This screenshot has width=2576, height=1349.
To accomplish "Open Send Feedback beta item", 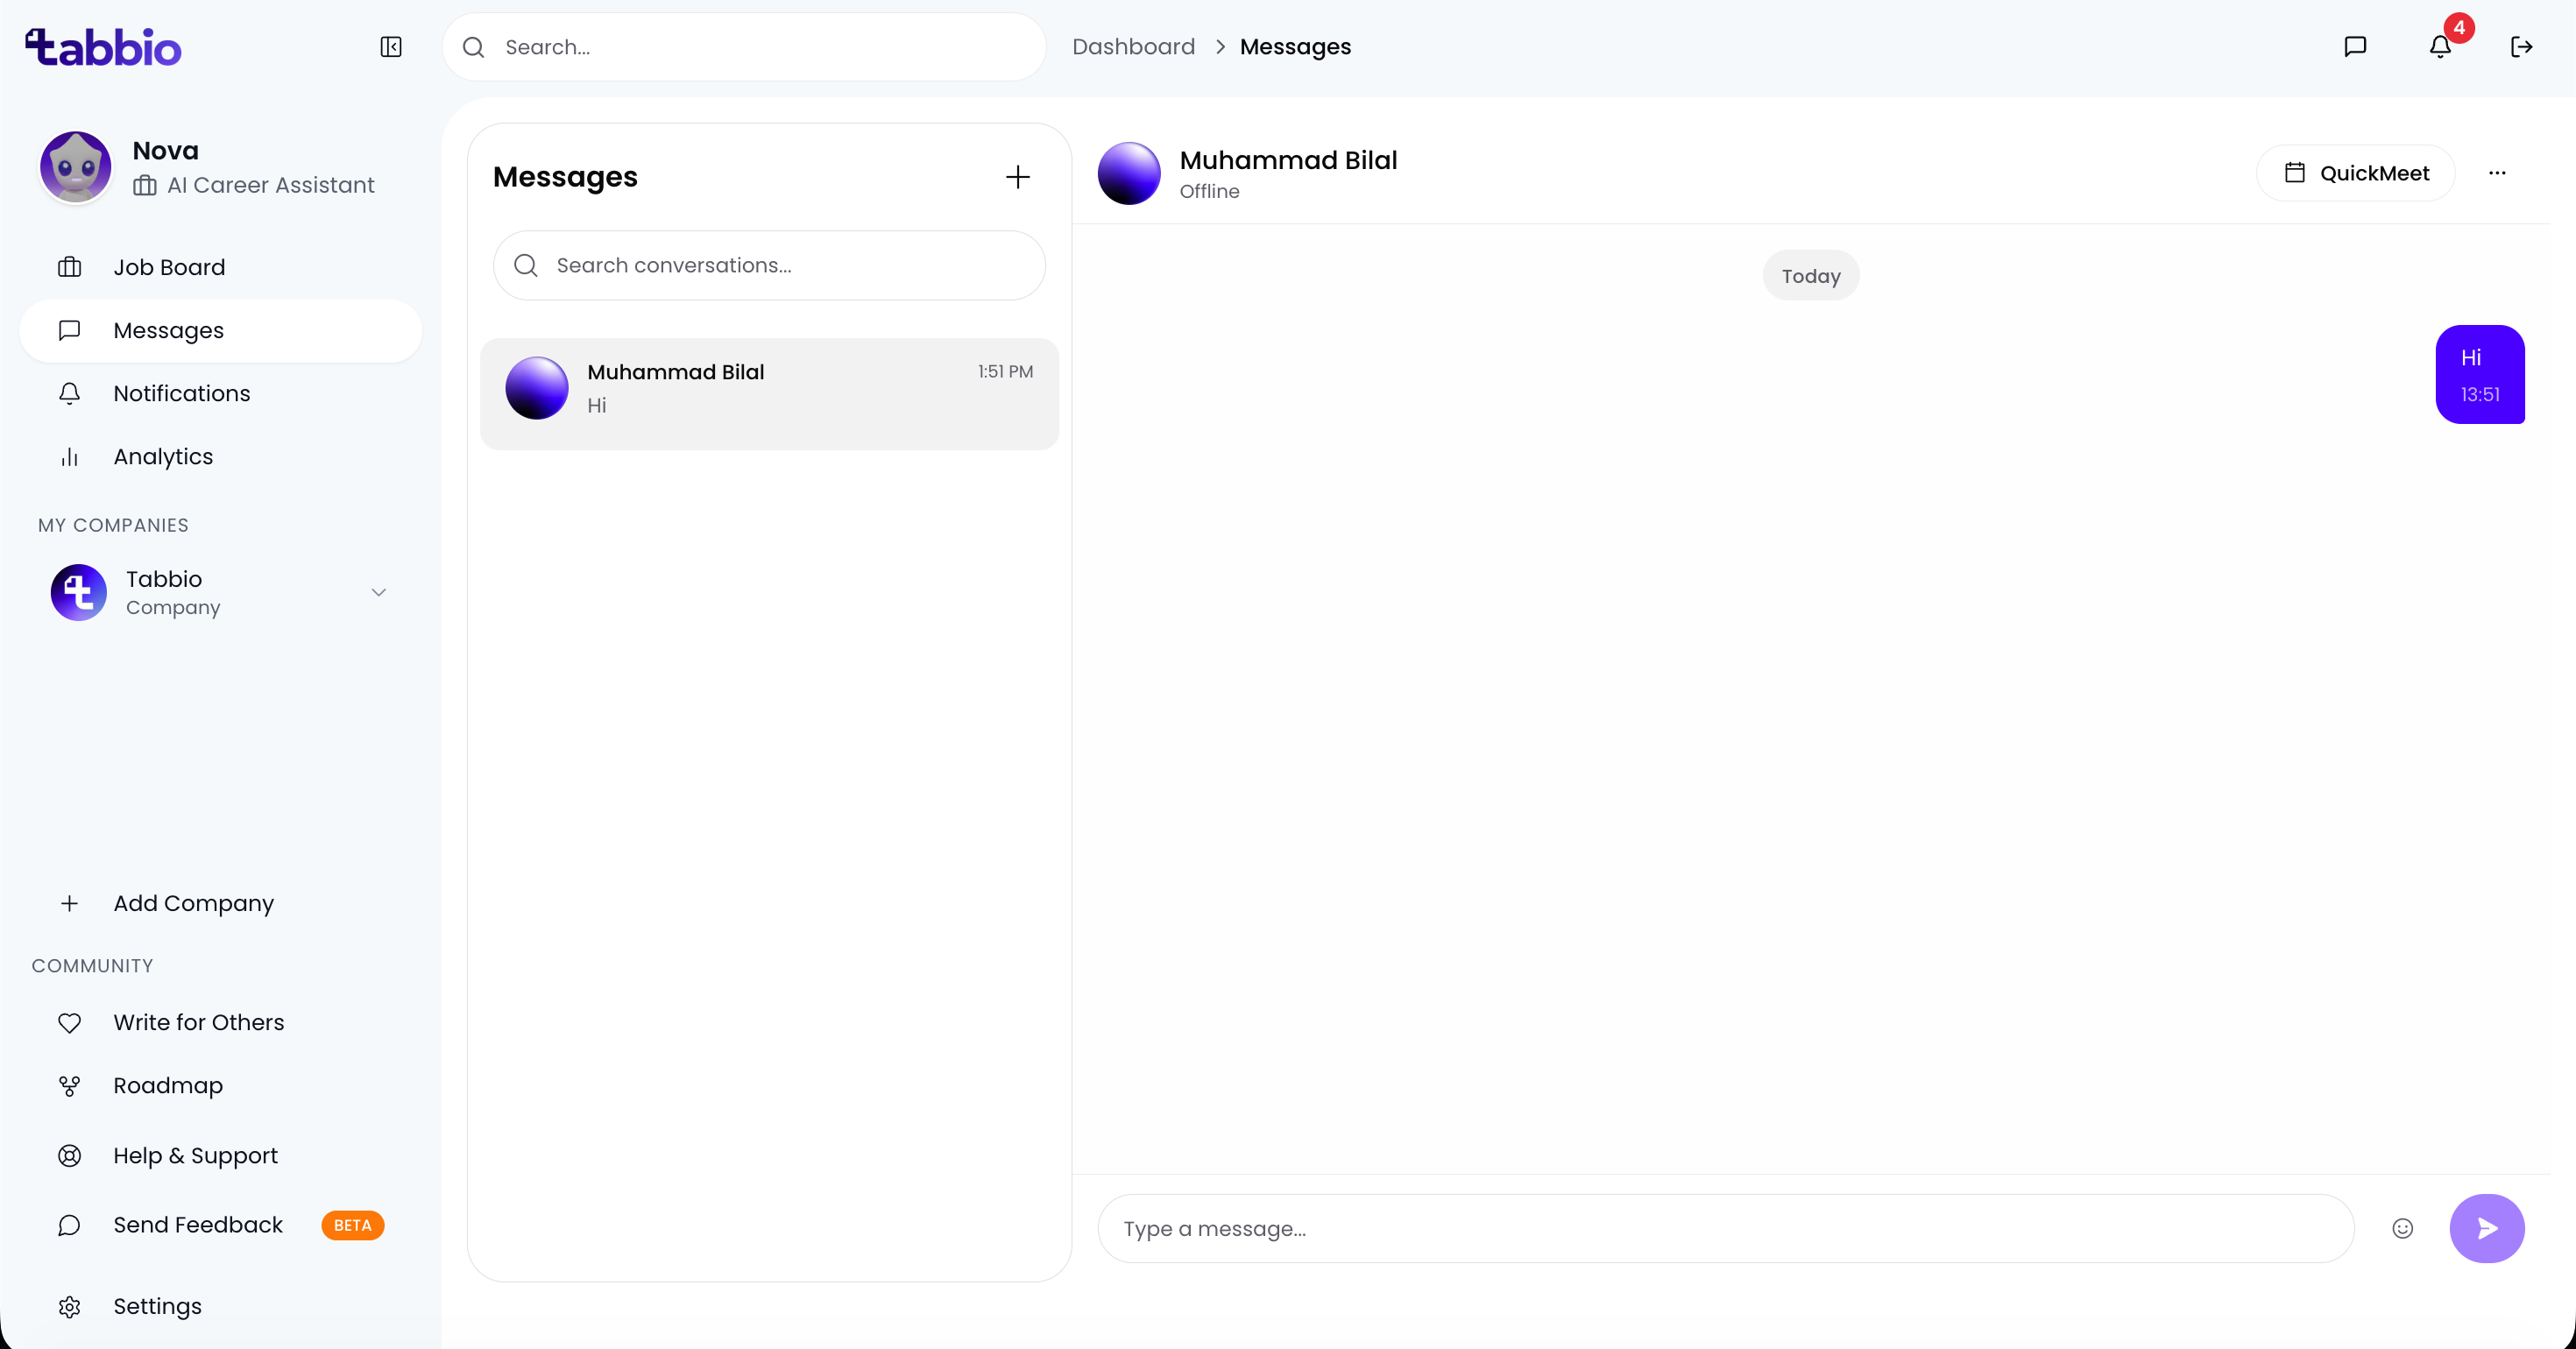I will [x=198, y=1225].
